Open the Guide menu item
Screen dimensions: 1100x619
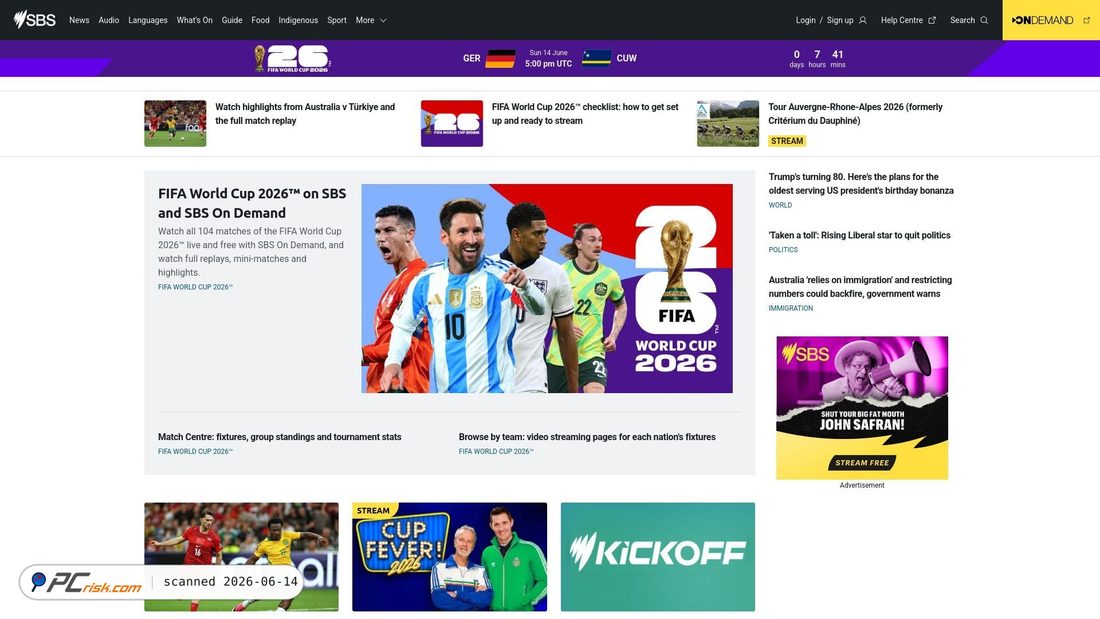pyautogui.click(x=232, y=20)
